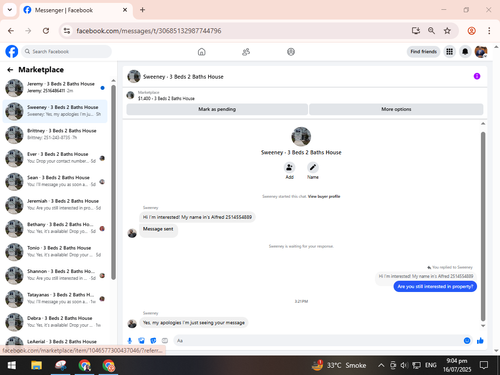
Task: Open the Windows Start menu
Action: pos(12,366)
